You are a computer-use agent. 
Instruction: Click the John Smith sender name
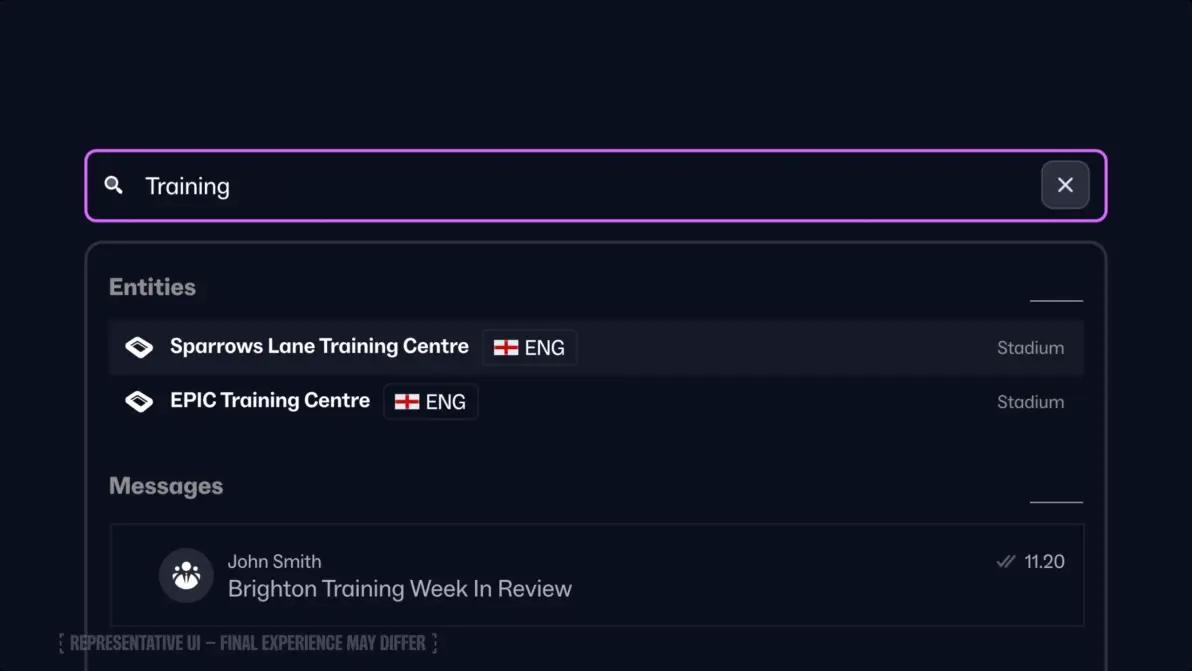tap(275, 562)
